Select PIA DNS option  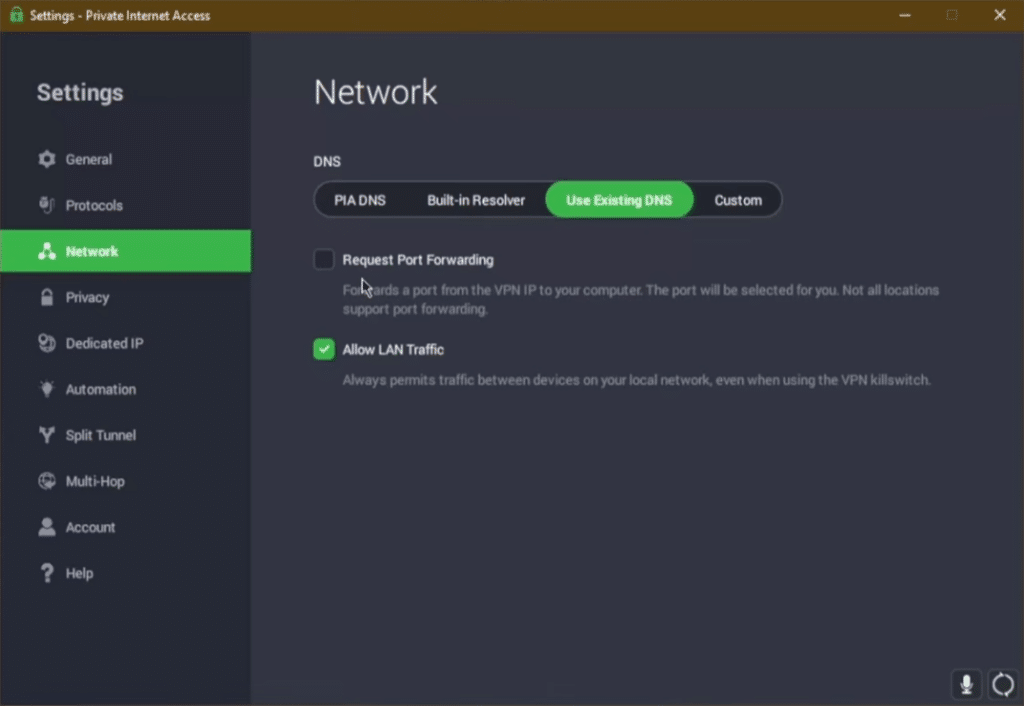pyautogui.click(x=360, y=200)
